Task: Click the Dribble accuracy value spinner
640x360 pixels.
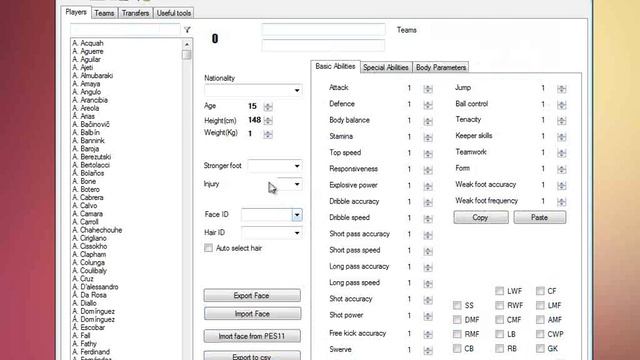Action: point(428,202)
